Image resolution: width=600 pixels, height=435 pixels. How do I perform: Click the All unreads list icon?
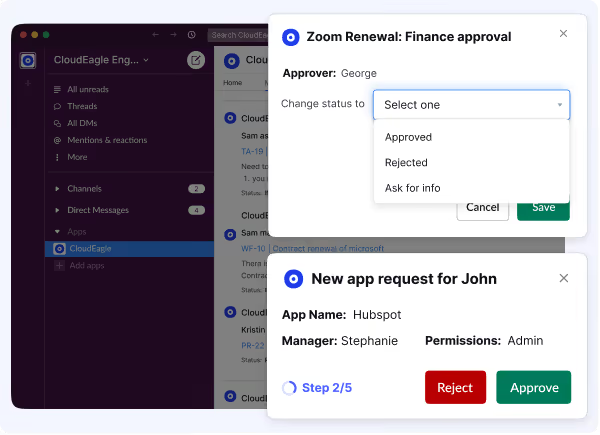[57, 90]
